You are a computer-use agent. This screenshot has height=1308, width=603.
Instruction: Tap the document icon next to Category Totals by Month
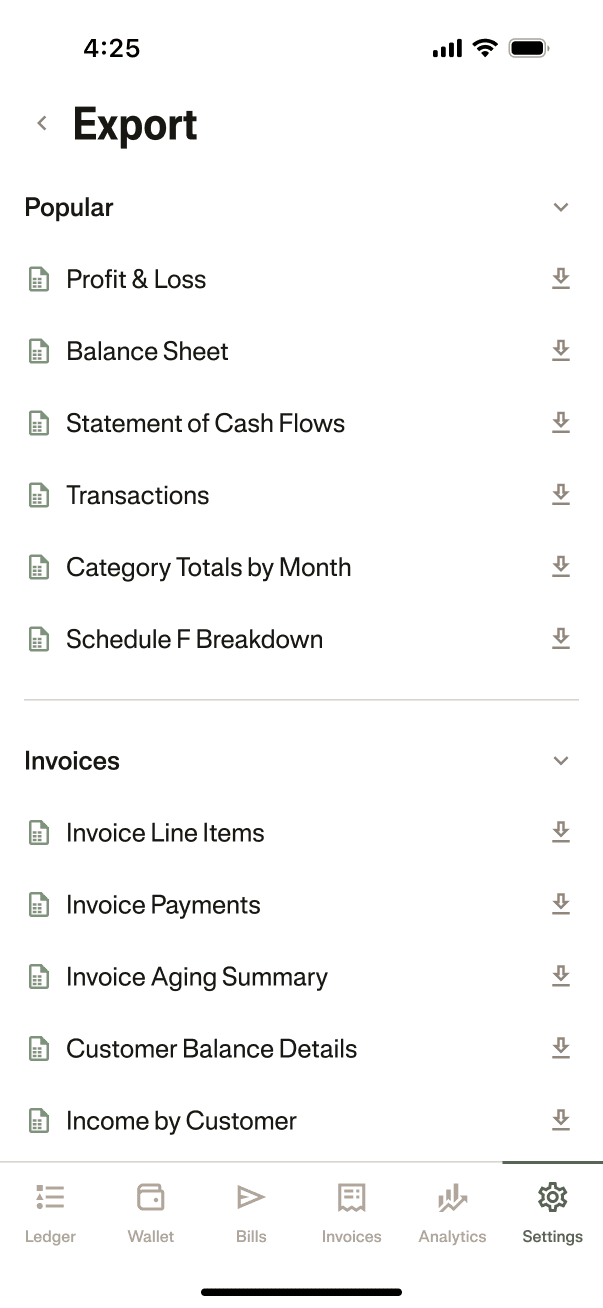click(x=38, y=567)
